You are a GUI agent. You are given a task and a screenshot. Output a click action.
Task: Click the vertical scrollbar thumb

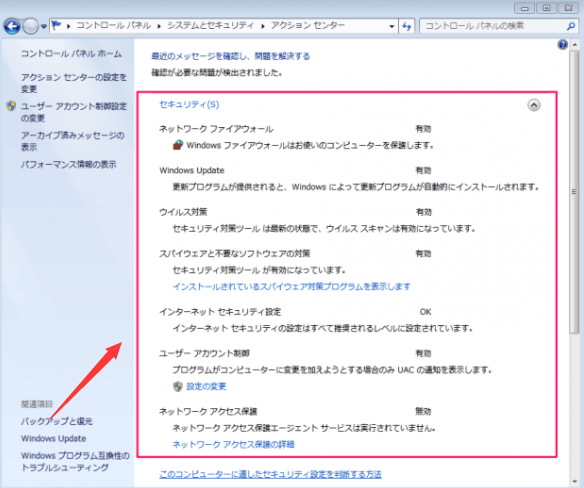(574, 192)
